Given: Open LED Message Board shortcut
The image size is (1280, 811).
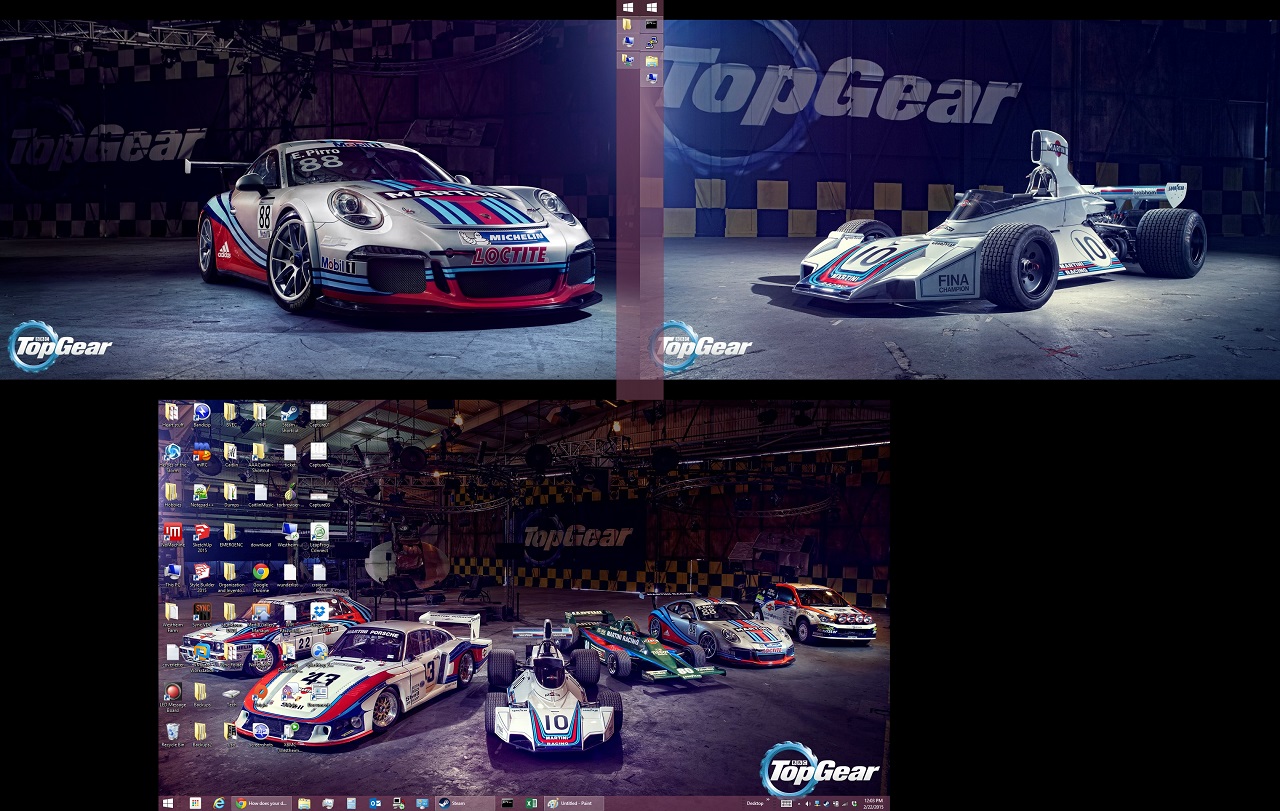Looking at the screenshot, I should tap(173, 696).
